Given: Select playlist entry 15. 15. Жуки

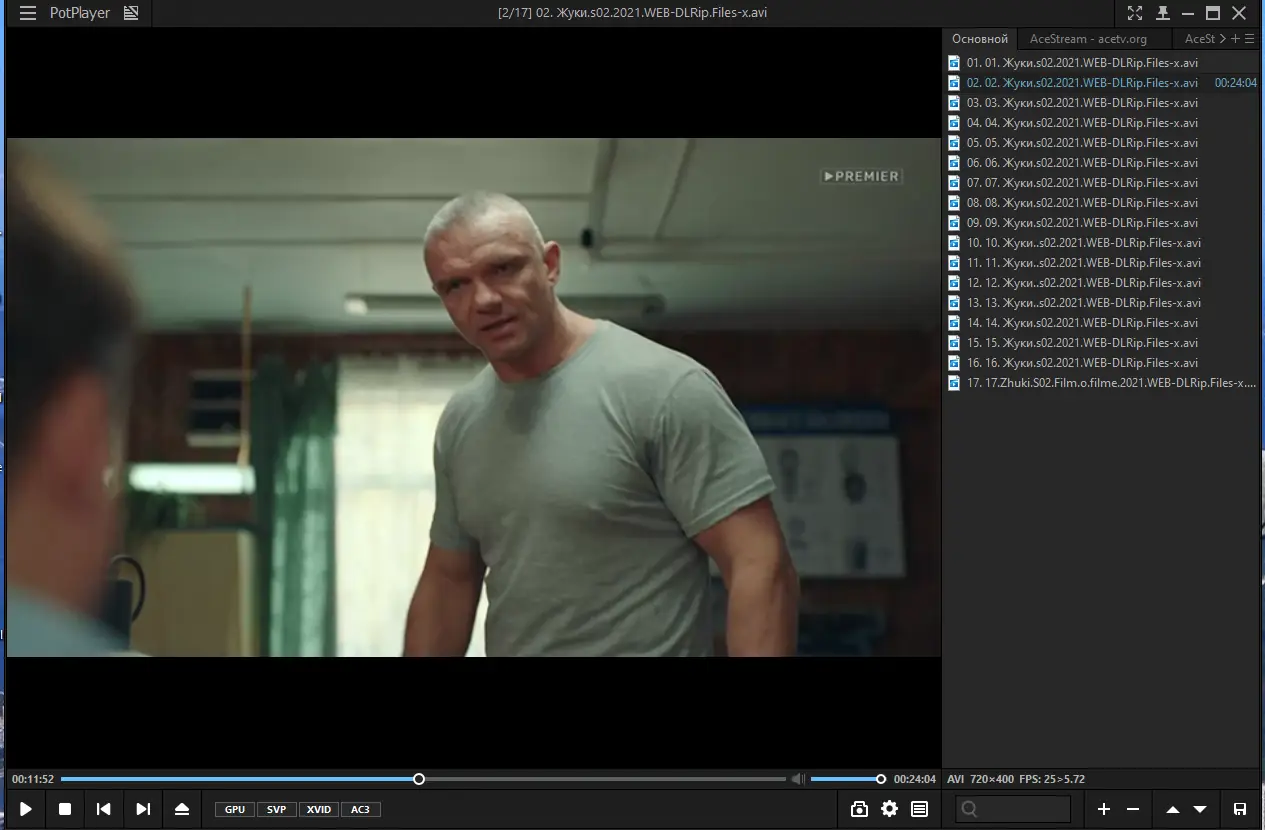Looking at the screenshot, I should [1102, 343].
